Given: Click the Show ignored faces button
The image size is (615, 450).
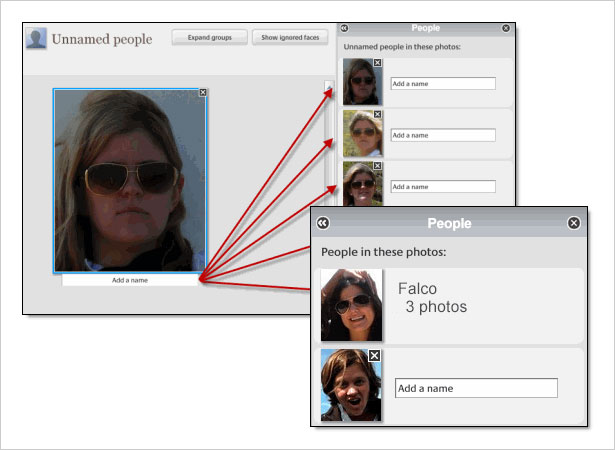Looking at the screenshot, I should (x=290, y=37).
